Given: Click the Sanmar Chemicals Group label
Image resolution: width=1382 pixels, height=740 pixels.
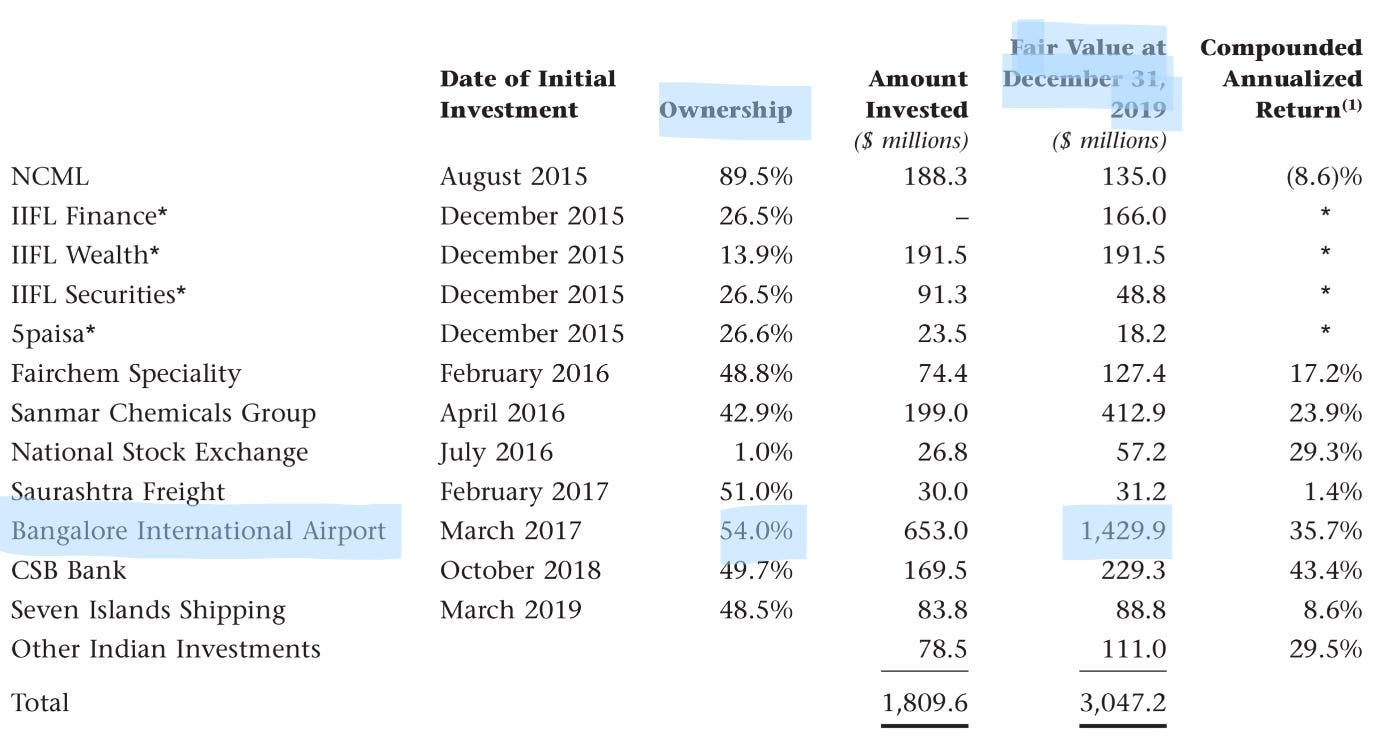Looking at the screenshot, I should (x=163, y=413).
